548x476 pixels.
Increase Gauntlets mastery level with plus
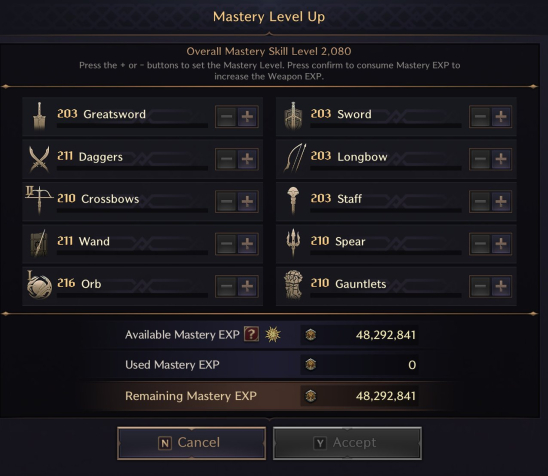click(501, 286)
